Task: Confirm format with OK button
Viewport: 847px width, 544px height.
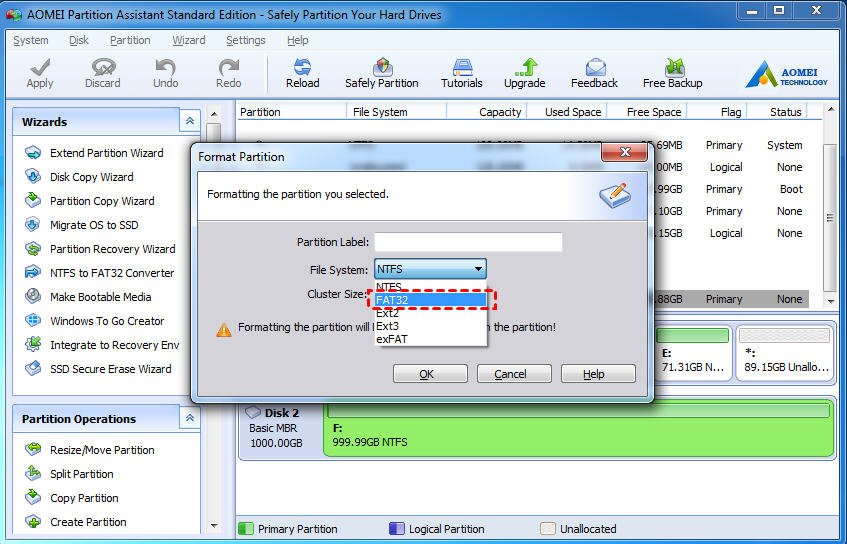Action: pos(430,374)
